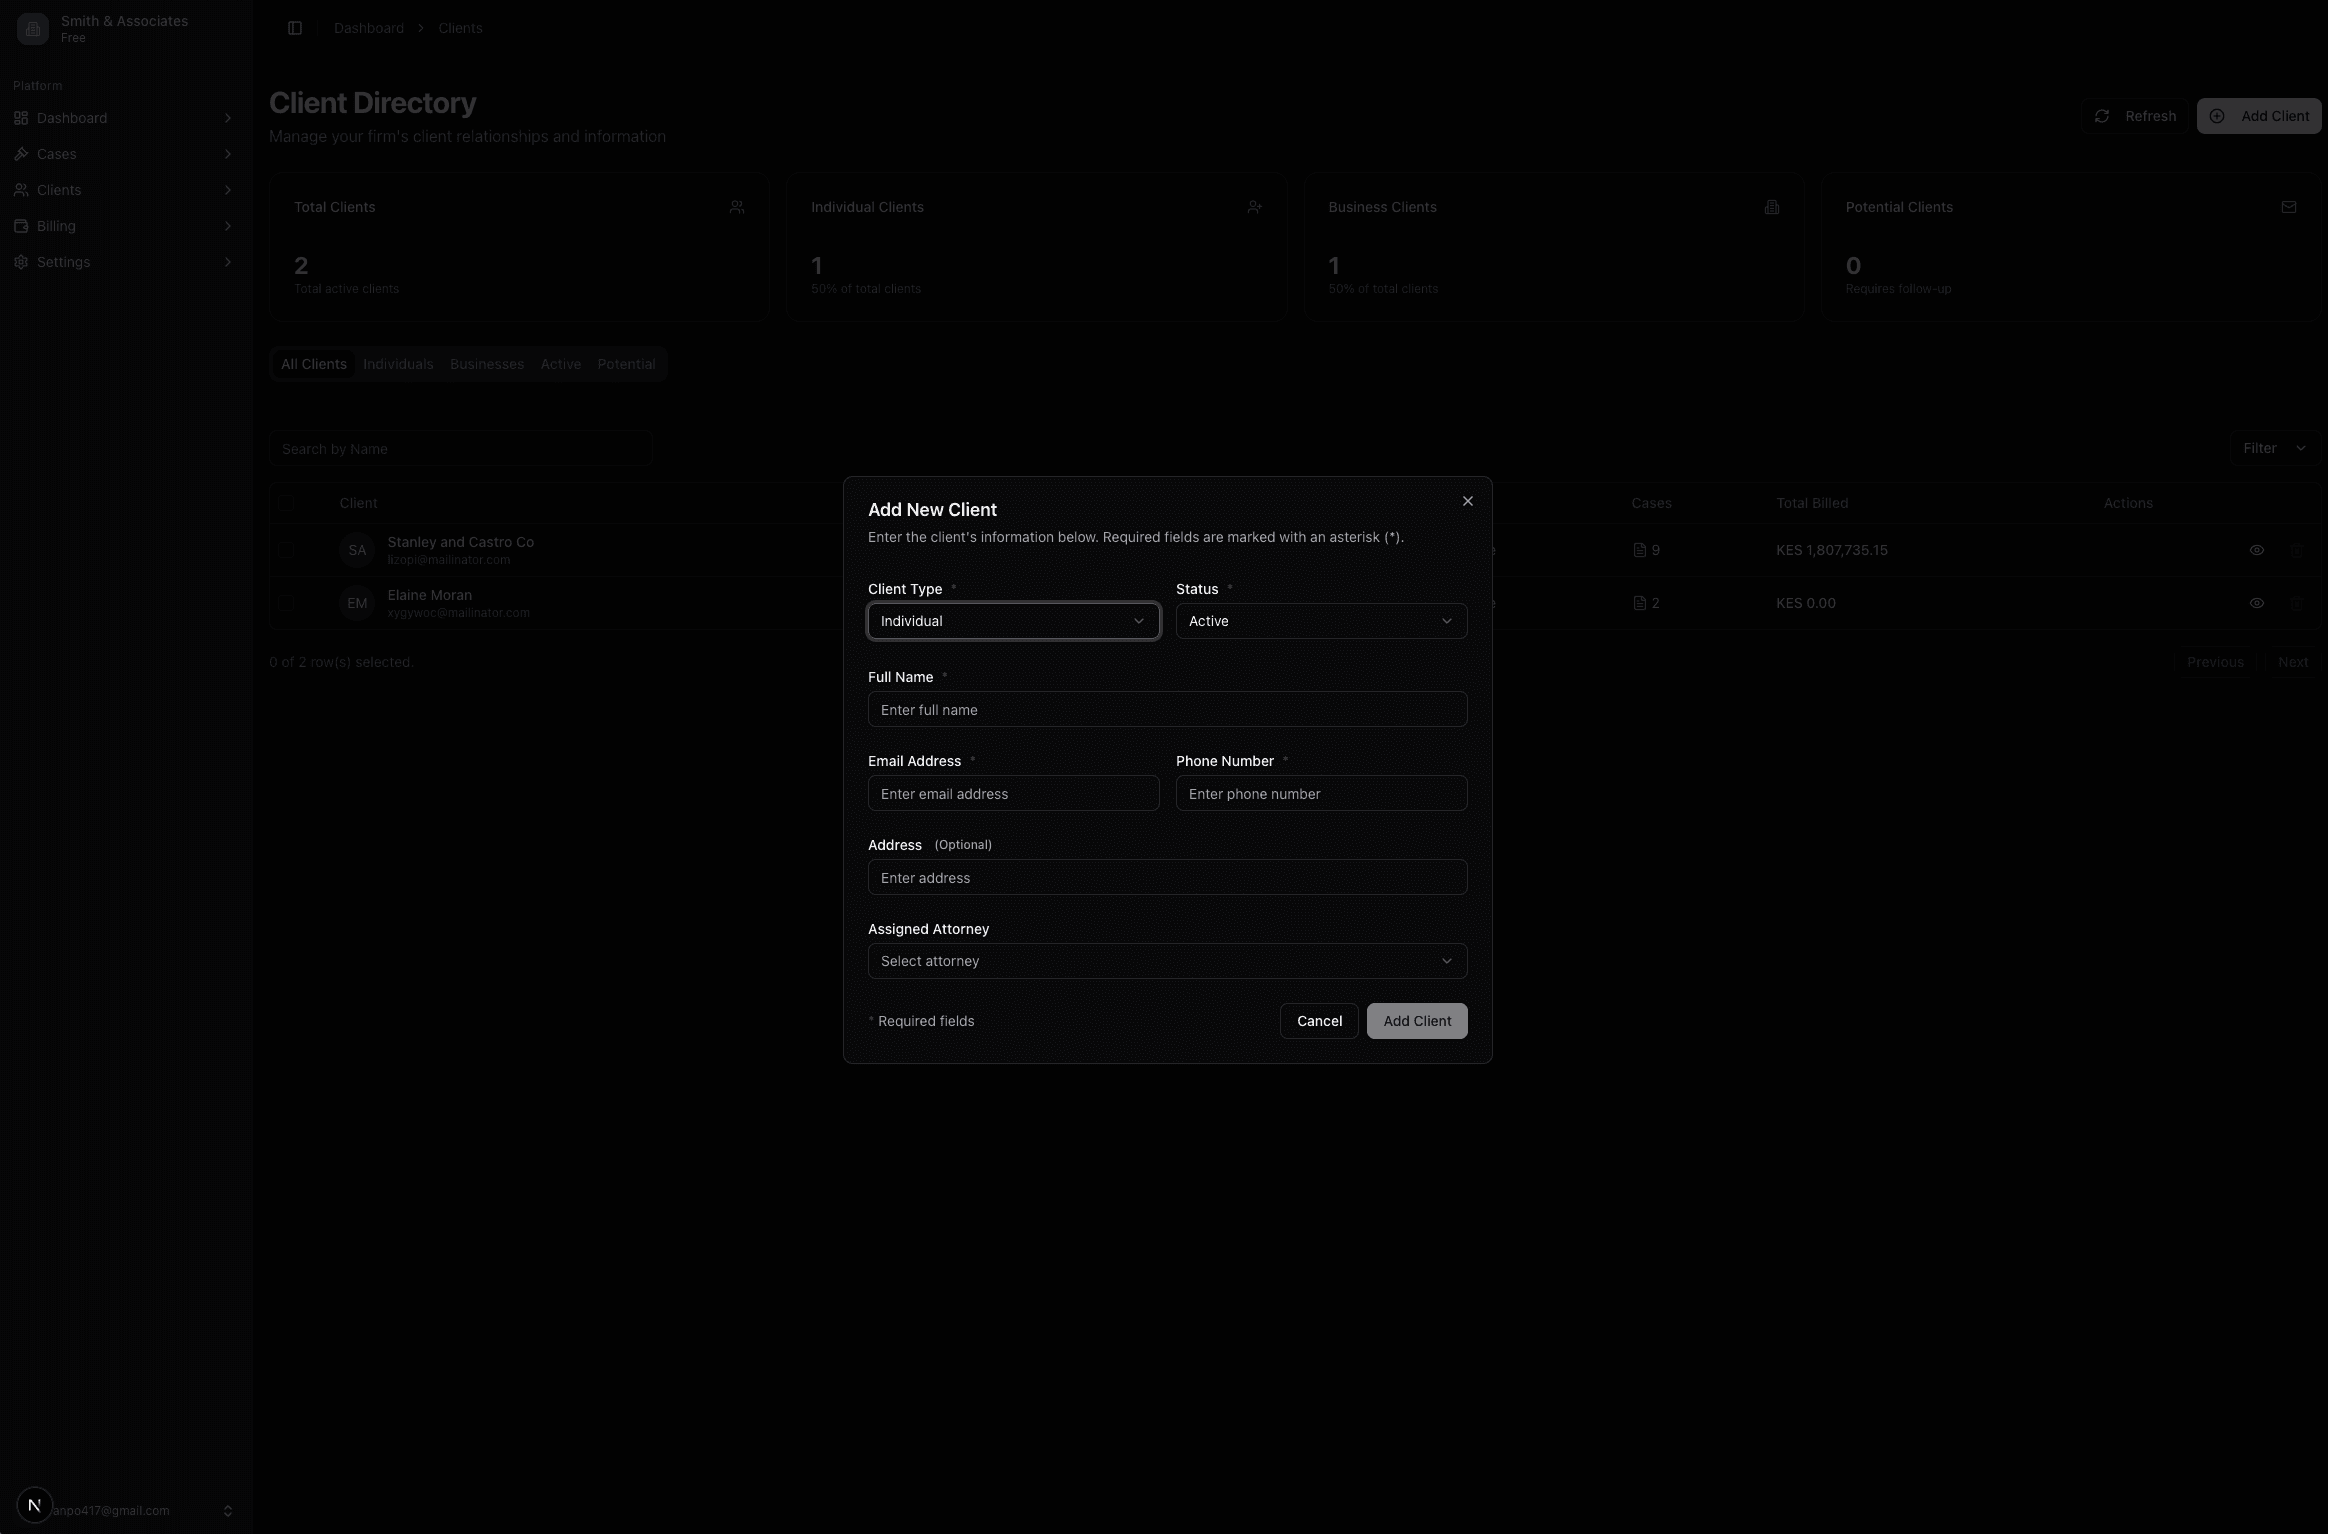Close the Add New Client dialog

[1467, 501]
